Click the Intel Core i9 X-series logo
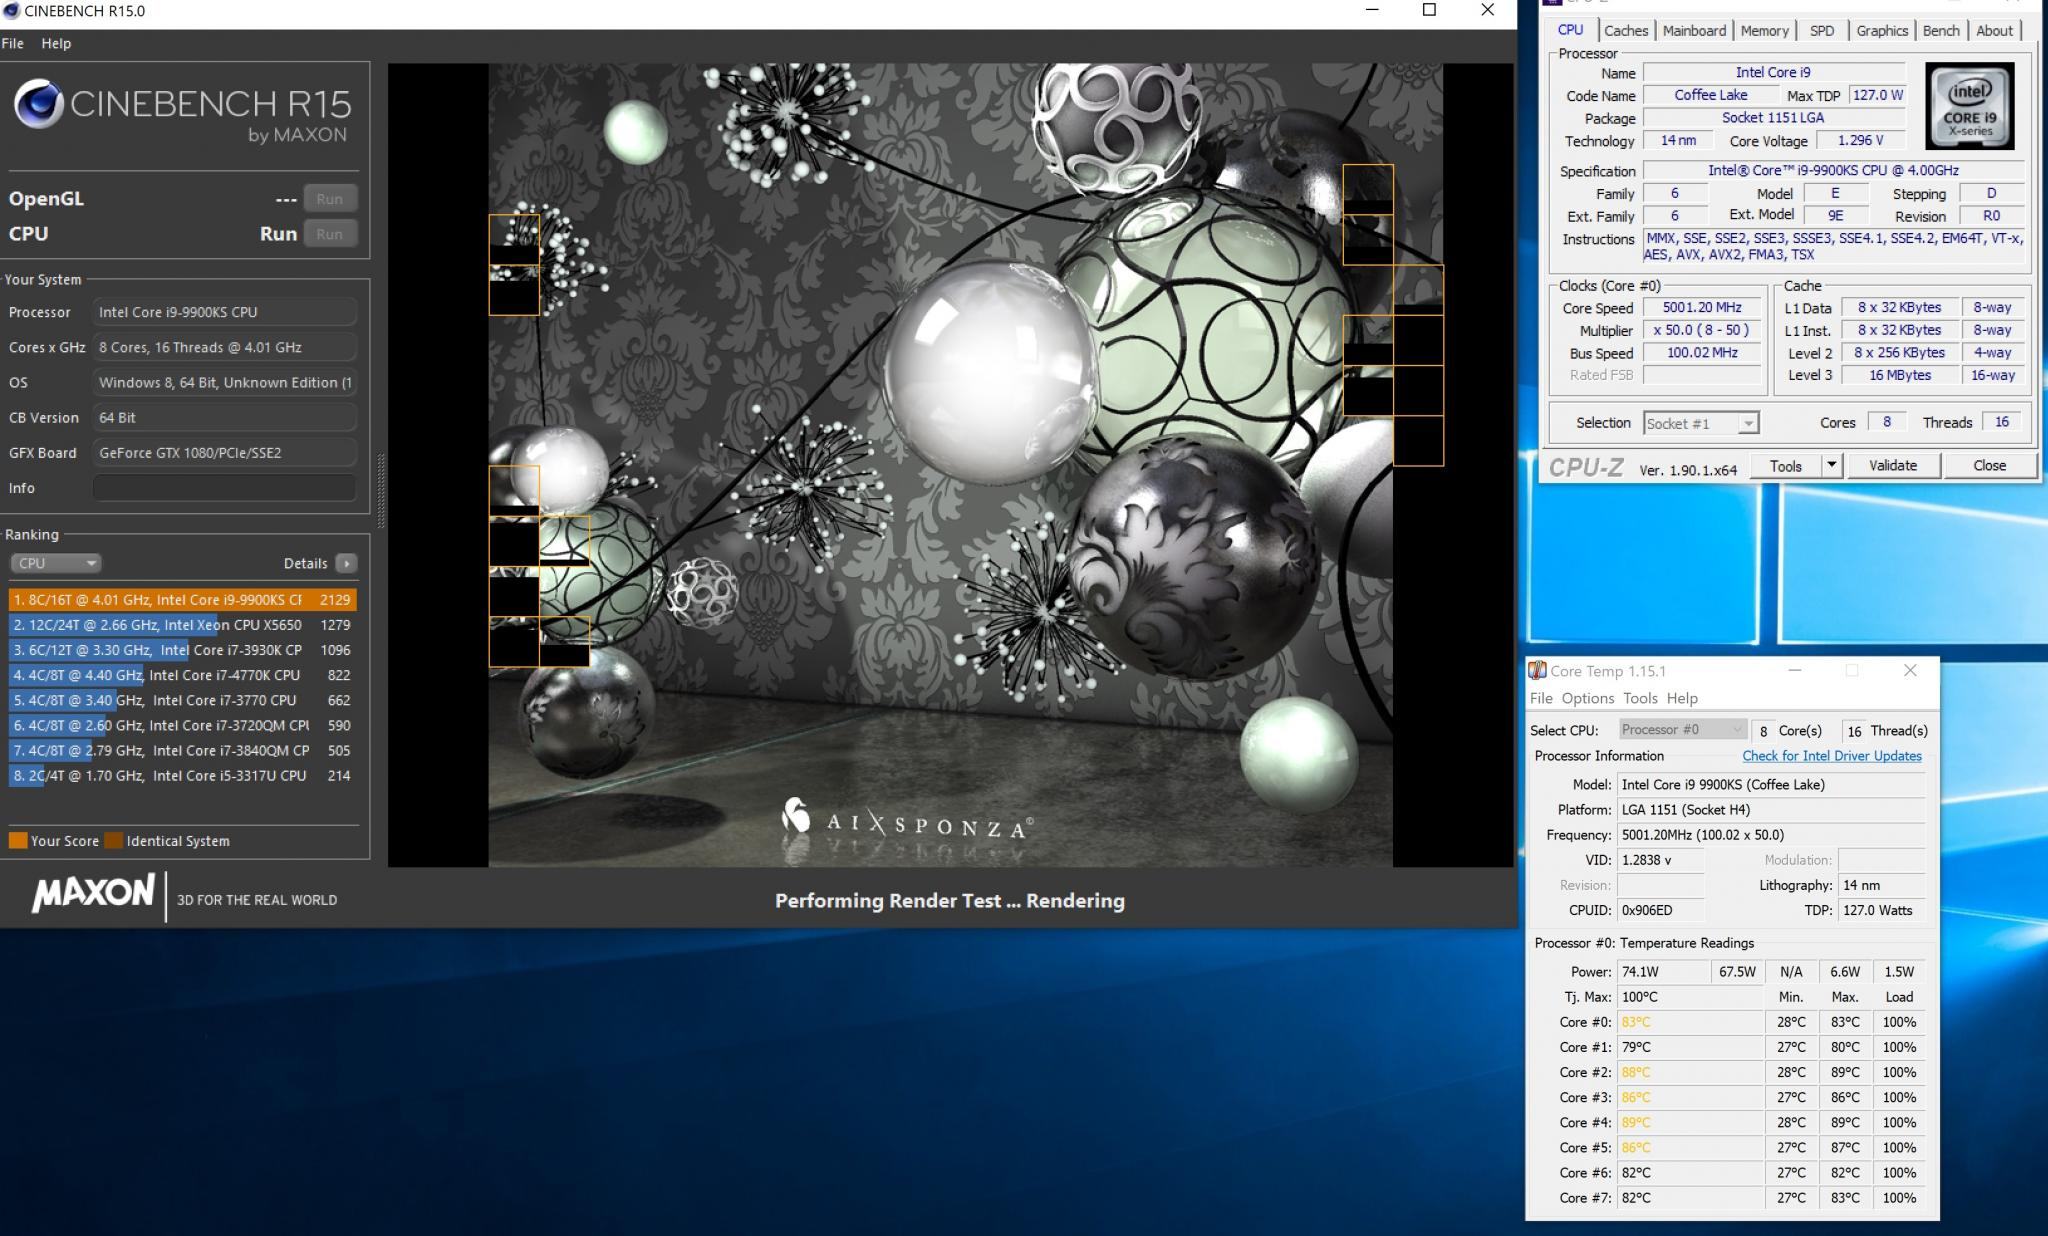Screen dimensions: 2048x1236 point(1969,106)
